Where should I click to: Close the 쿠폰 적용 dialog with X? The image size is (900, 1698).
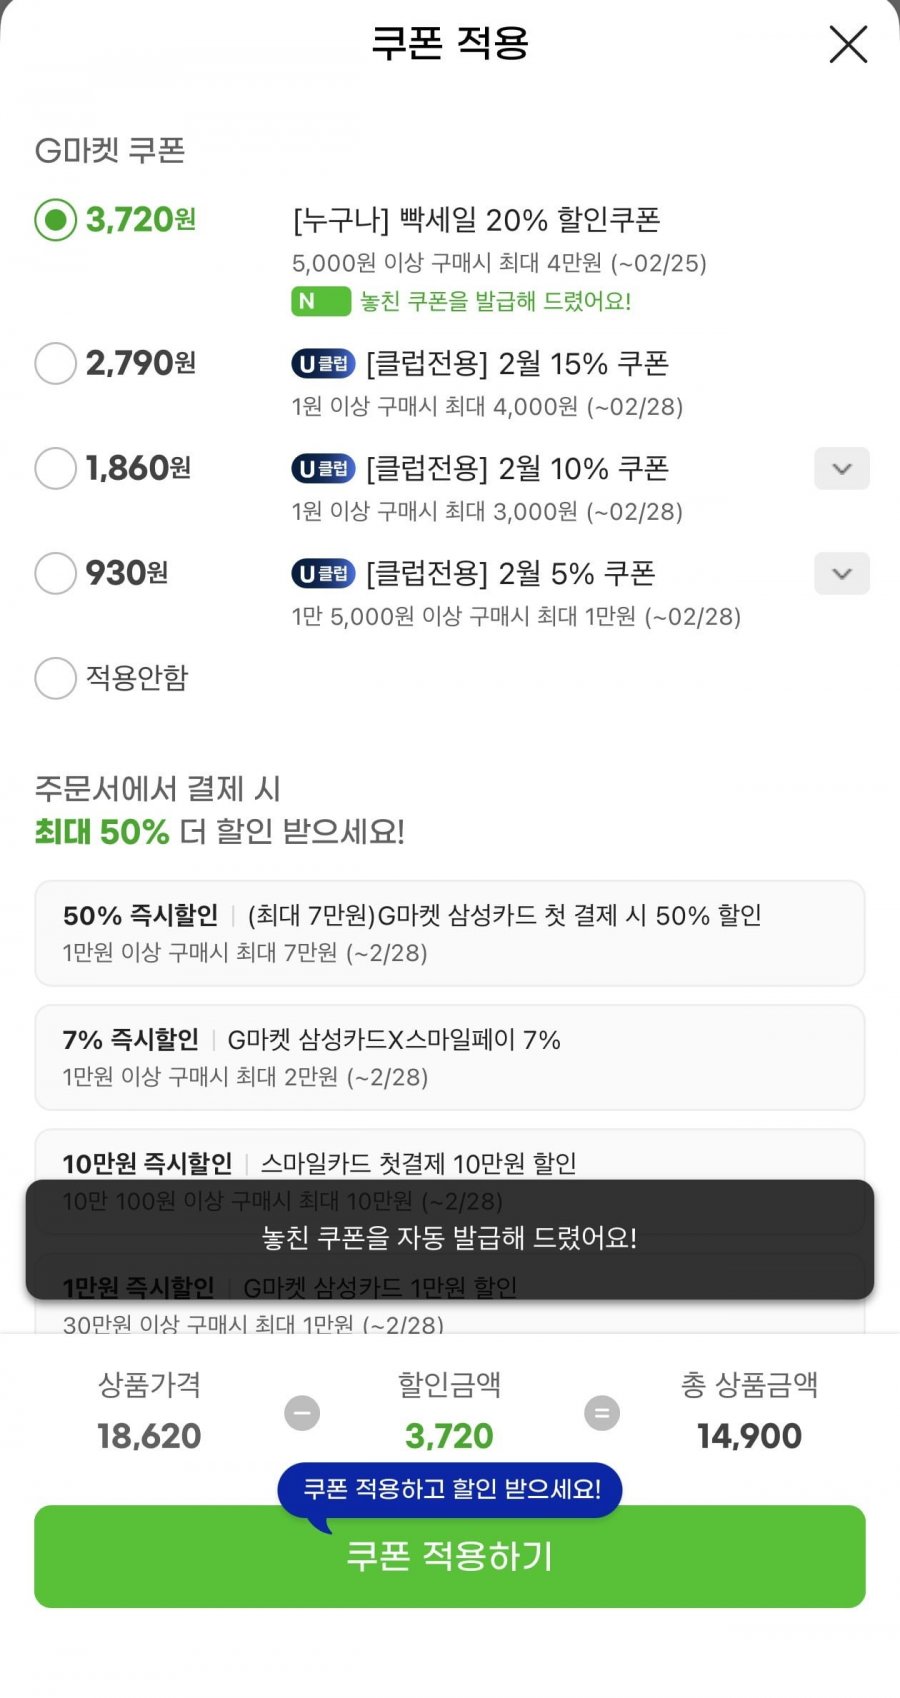[848, 45]
